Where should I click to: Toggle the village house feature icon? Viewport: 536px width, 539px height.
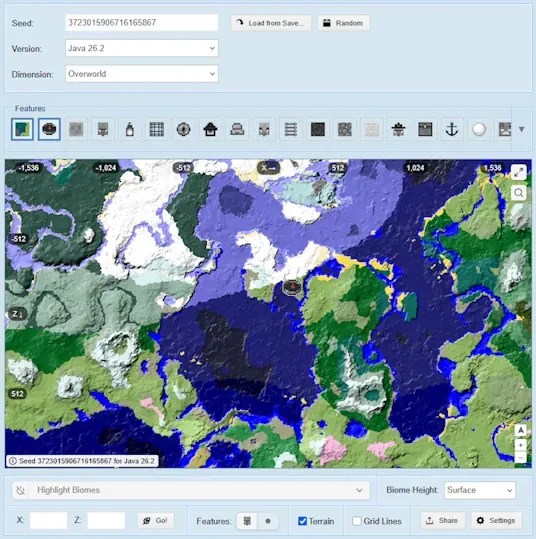tap(210, 130)
